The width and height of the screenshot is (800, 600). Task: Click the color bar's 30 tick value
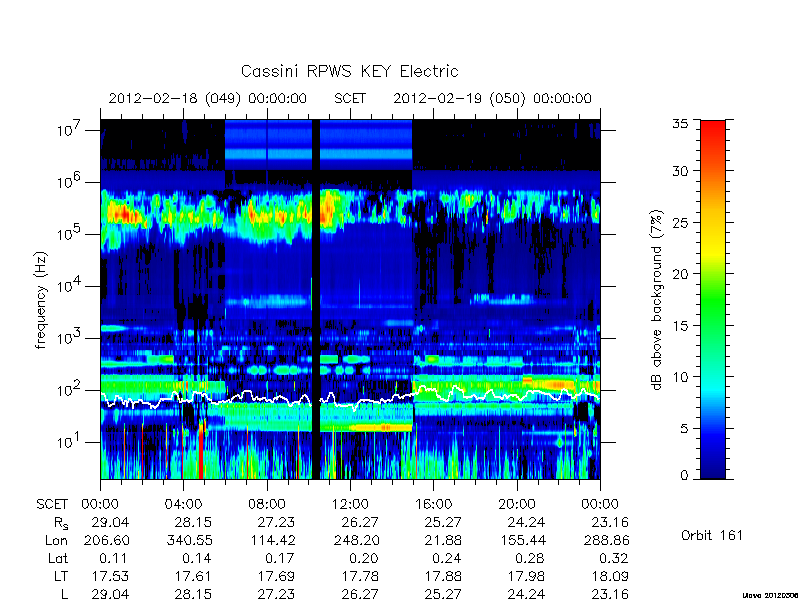click(x=680, y=170)
